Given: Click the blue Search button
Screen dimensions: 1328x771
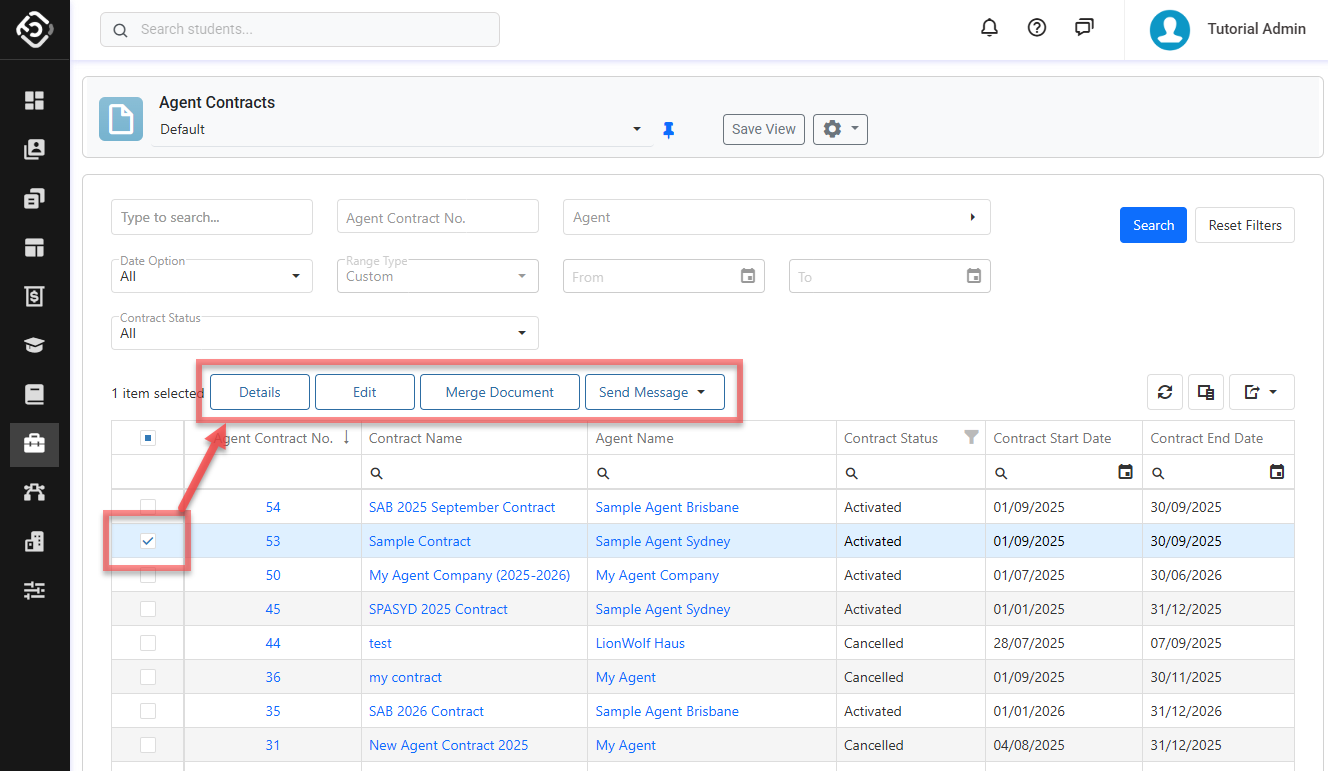Looking at the screenshot, I should coord(1153,225).
